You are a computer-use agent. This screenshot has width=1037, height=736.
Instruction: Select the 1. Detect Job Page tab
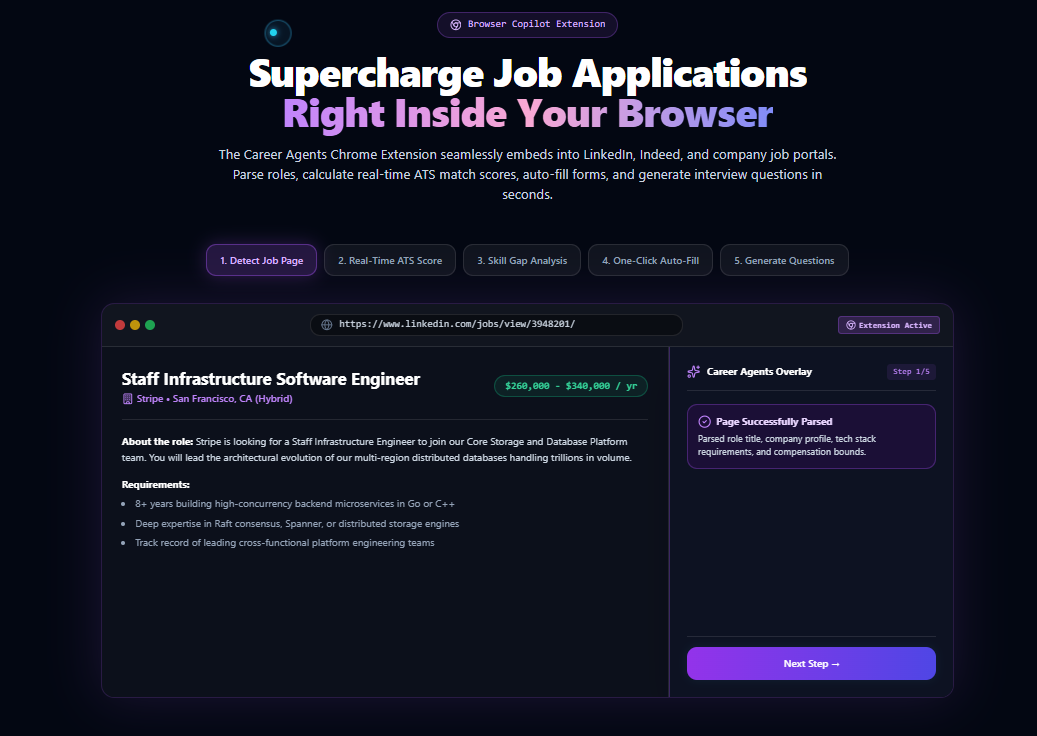point(261,260)
